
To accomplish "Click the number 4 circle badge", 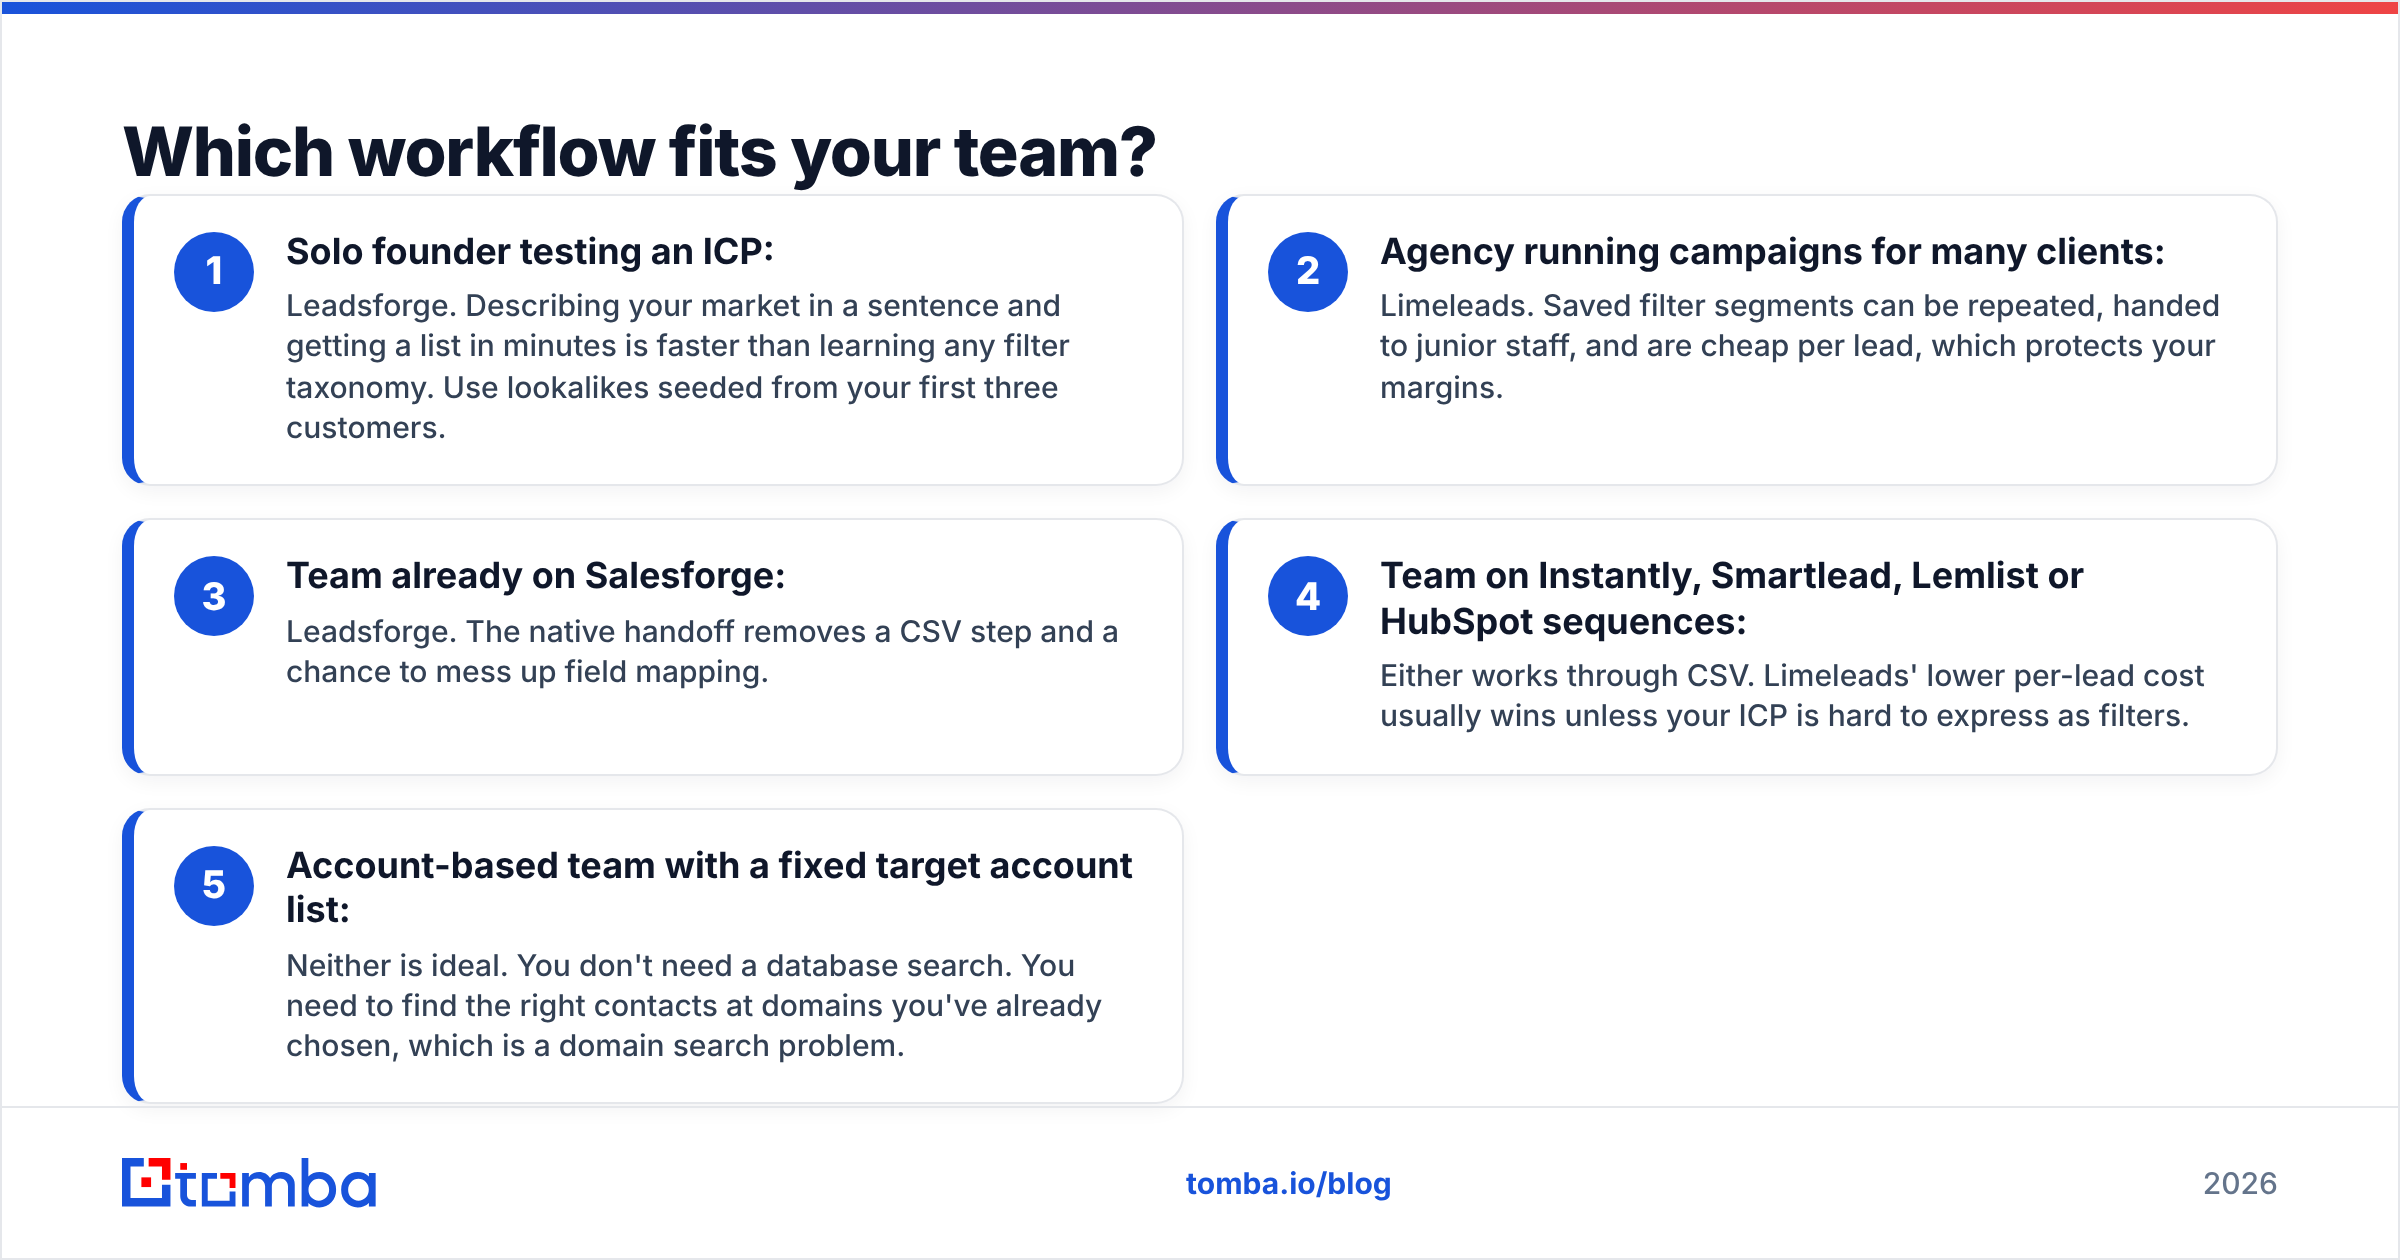I will pyautogui.click(x=1308, y=596).
